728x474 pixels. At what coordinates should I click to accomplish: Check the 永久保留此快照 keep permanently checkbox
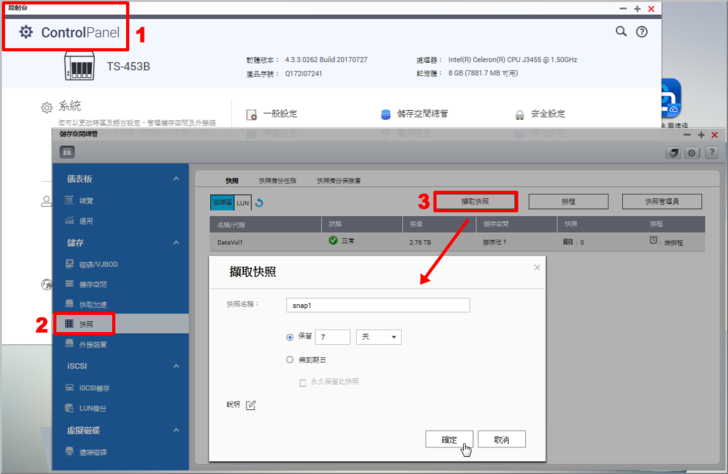pyautogui.click(x=303, y=383)
